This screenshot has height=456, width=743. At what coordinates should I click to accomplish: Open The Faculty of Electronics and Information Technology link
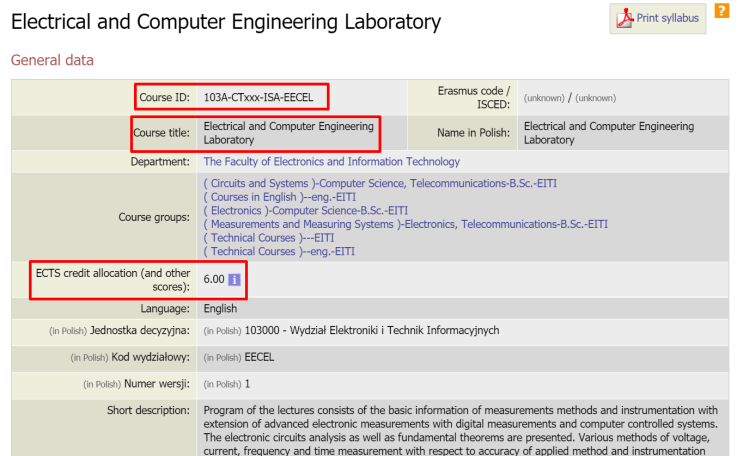coord(332,162)
